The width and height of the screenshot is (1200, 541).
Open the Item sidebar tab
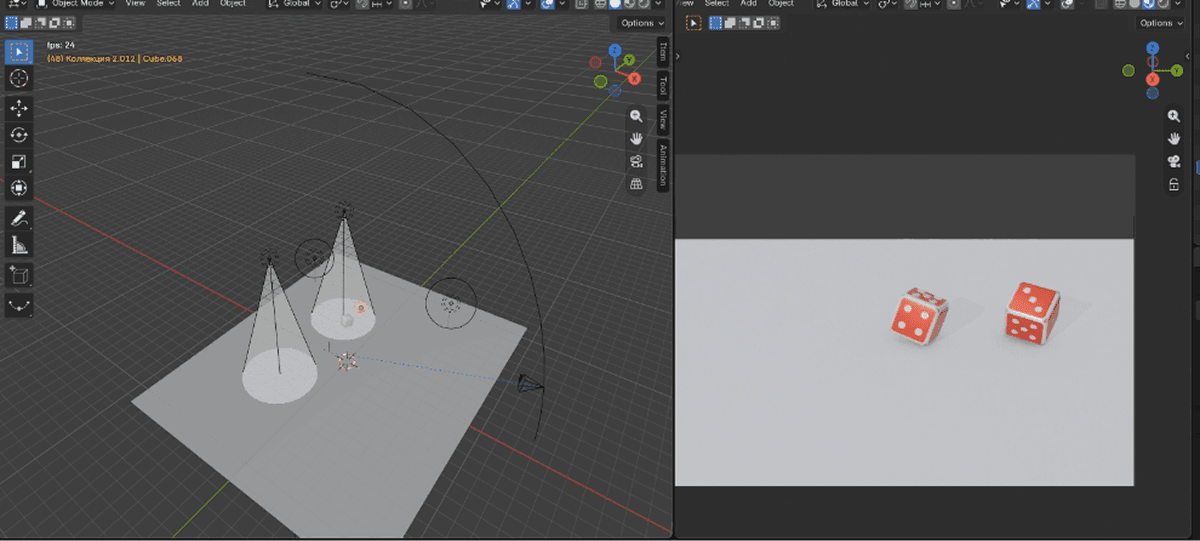[663, 53]
